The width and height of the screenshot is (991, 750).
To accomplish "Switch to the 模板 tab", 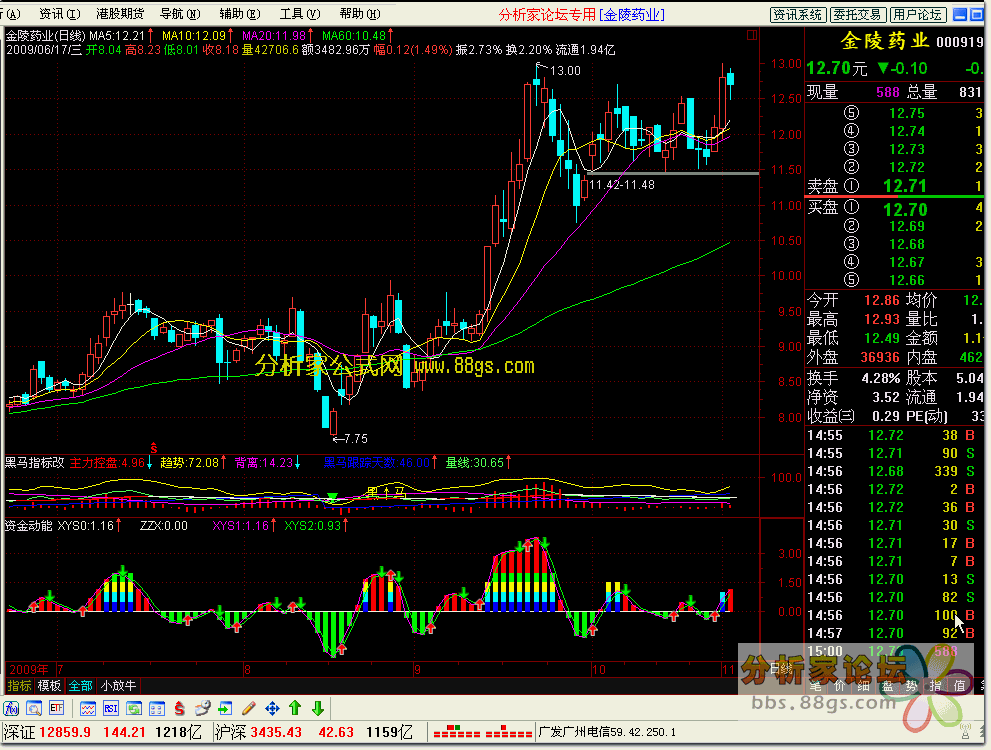I will [49, 686].
